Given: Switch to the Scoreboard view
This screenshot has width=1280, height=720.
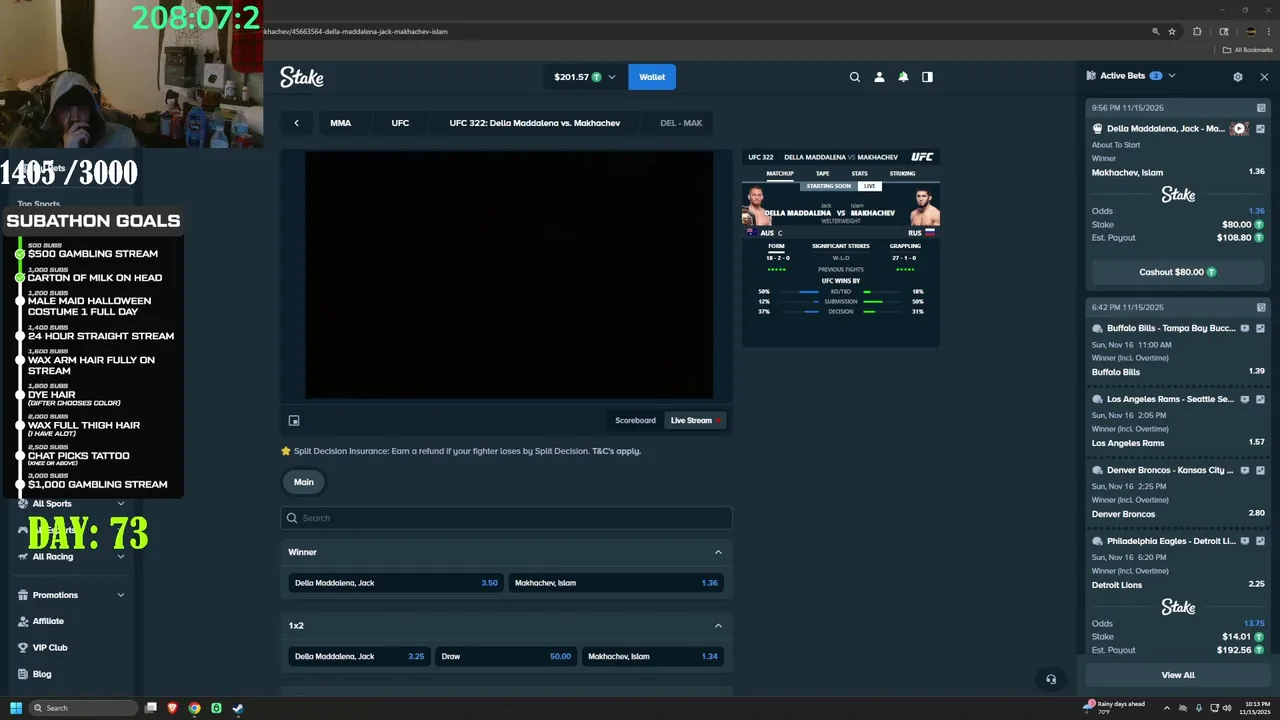Looking at the screenshot, I should click(635, 421).
